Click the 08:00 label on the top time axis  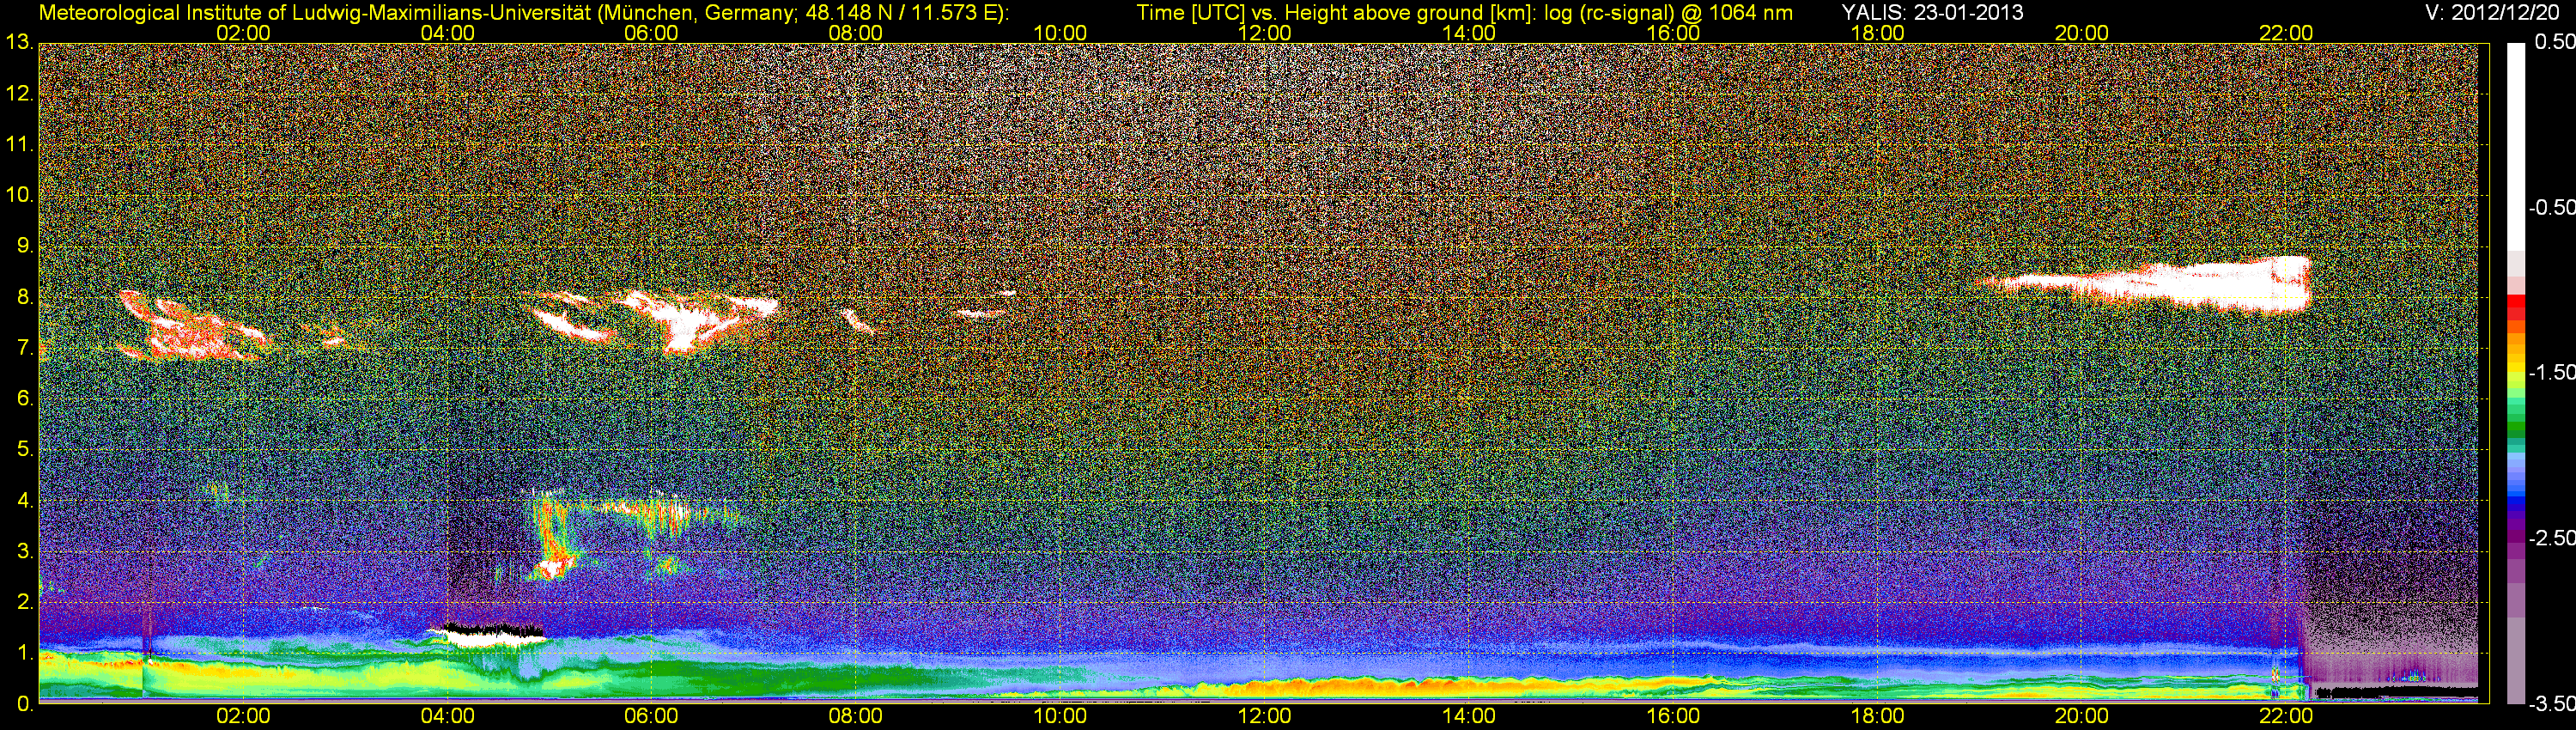856,33
